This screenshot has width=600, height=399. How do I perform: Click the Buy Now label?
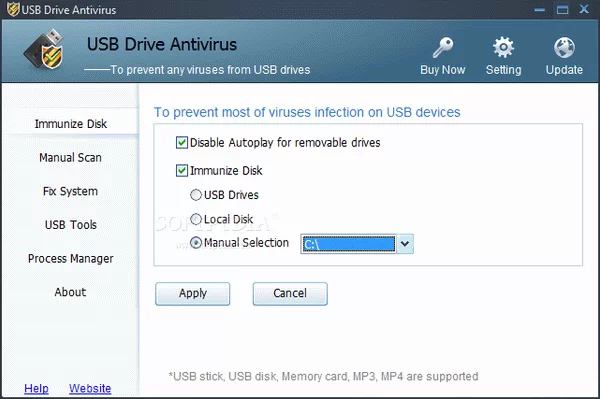pyautogui.click(x=443, y=70)
